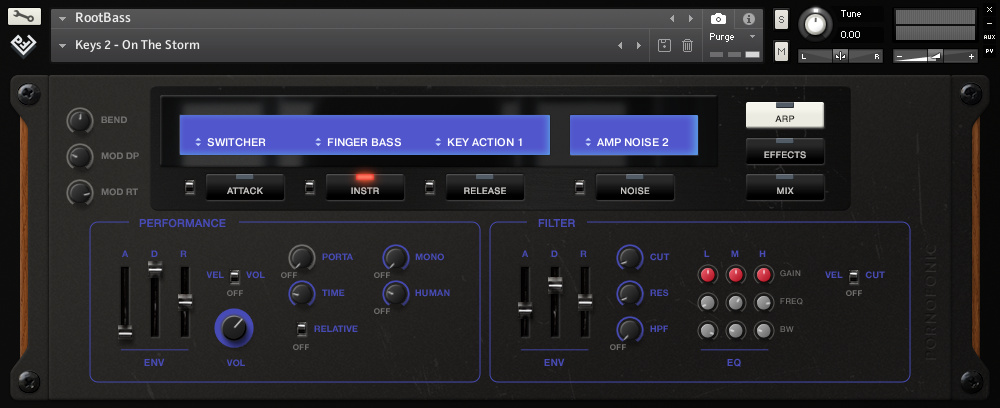1000x408 pixels.
Task: Click the MONO knob
Action: point(395,258)
